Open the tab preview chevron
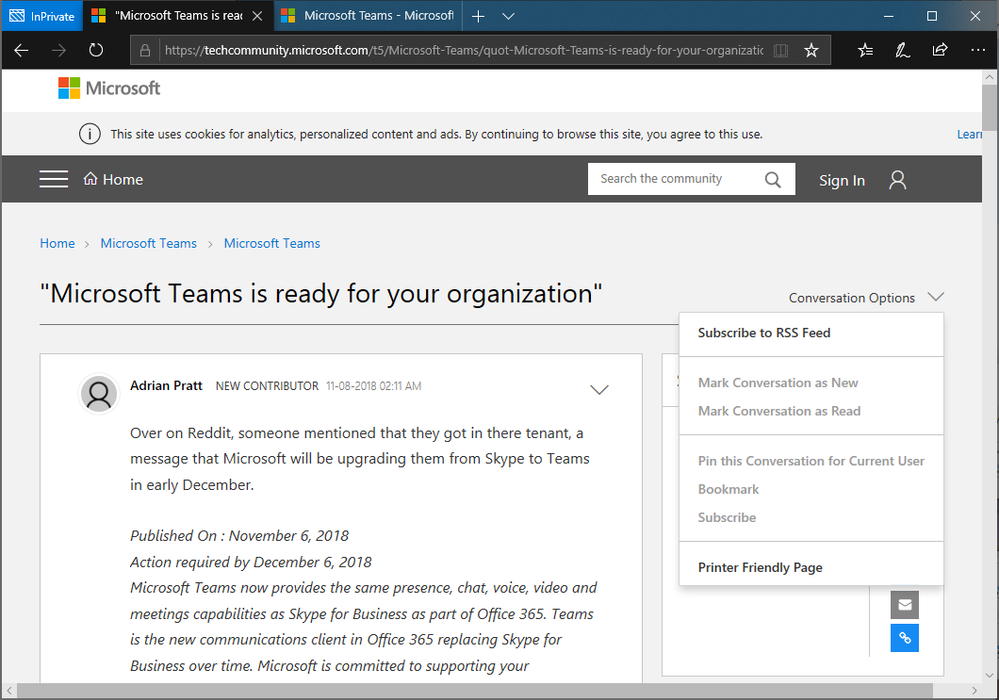Viewport: 999px width, 700px height. tap(508, 17)
